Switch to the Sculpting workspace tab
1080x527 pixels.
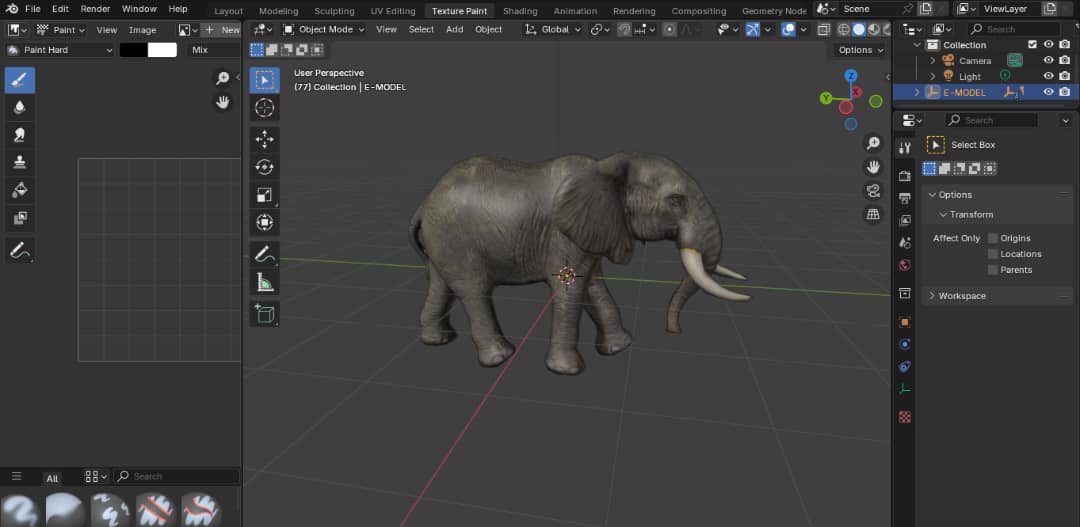click(x=334, y=11)
